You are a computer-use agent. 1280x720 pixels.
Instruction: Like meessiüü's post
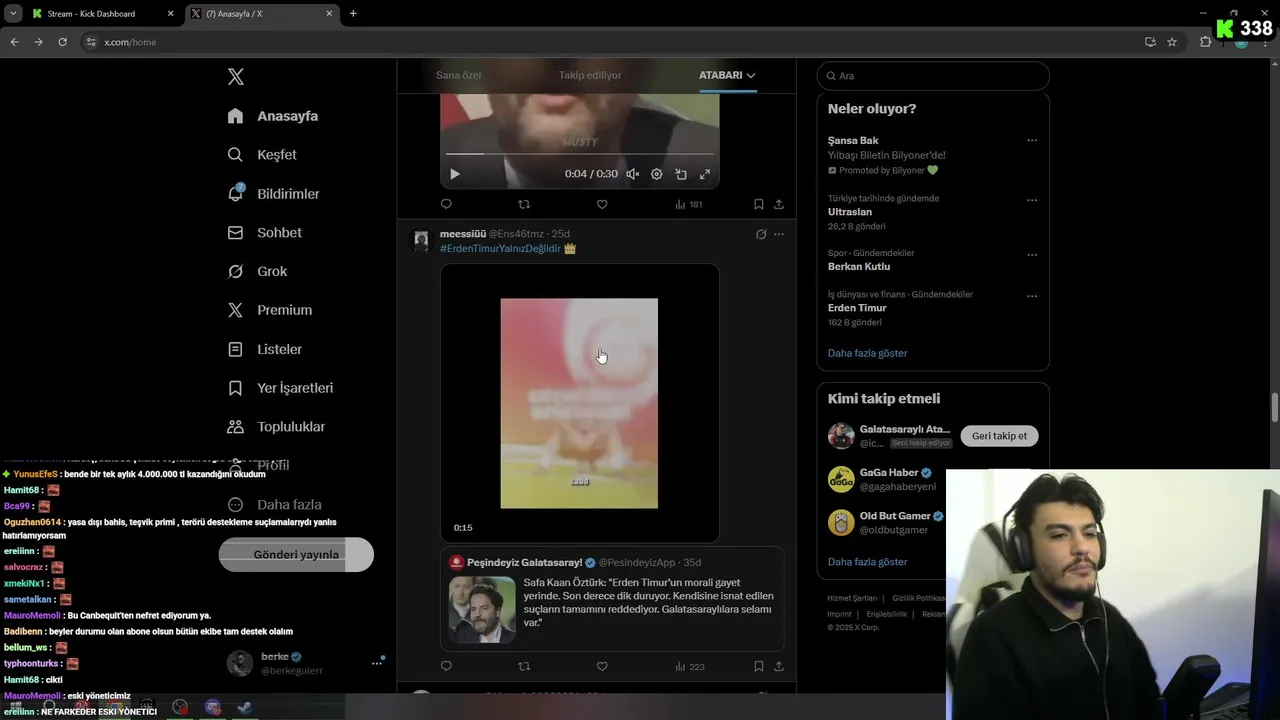[602, 666]
